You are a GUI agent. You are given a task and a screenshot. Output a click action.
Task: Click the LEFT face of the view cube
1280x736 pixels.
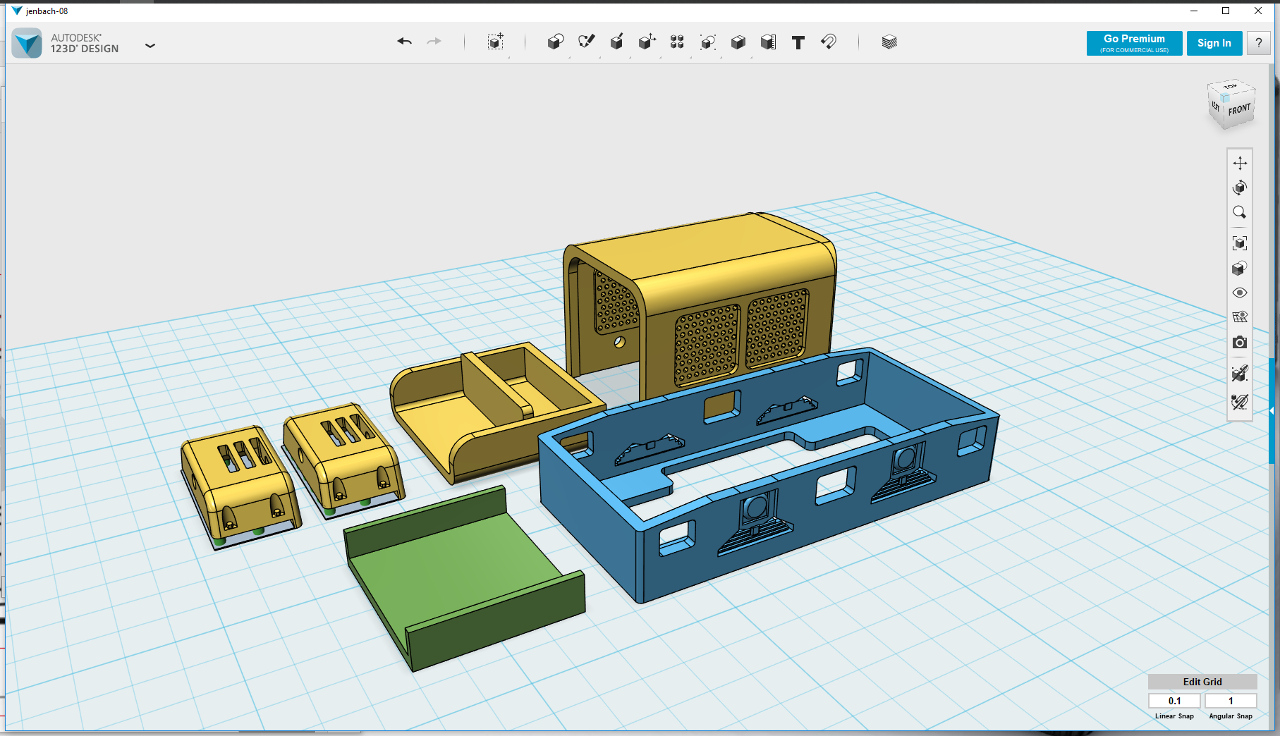[x=1216, y=106]
